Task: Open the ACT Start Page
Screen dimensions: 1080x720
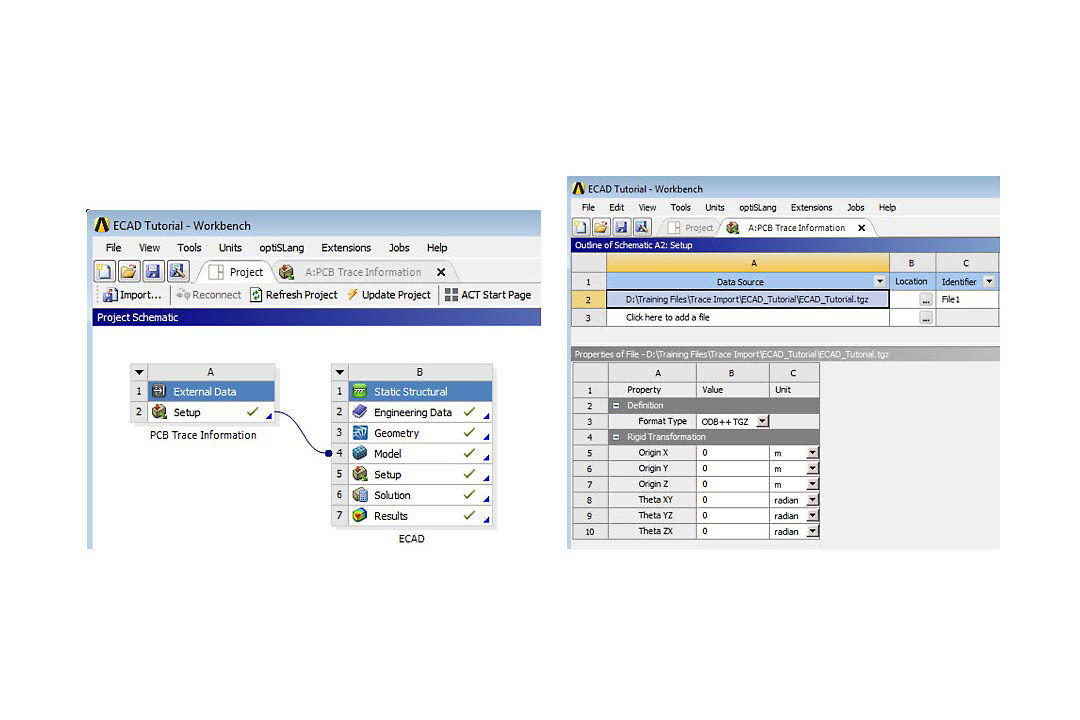Action: (x=488, y=295)
